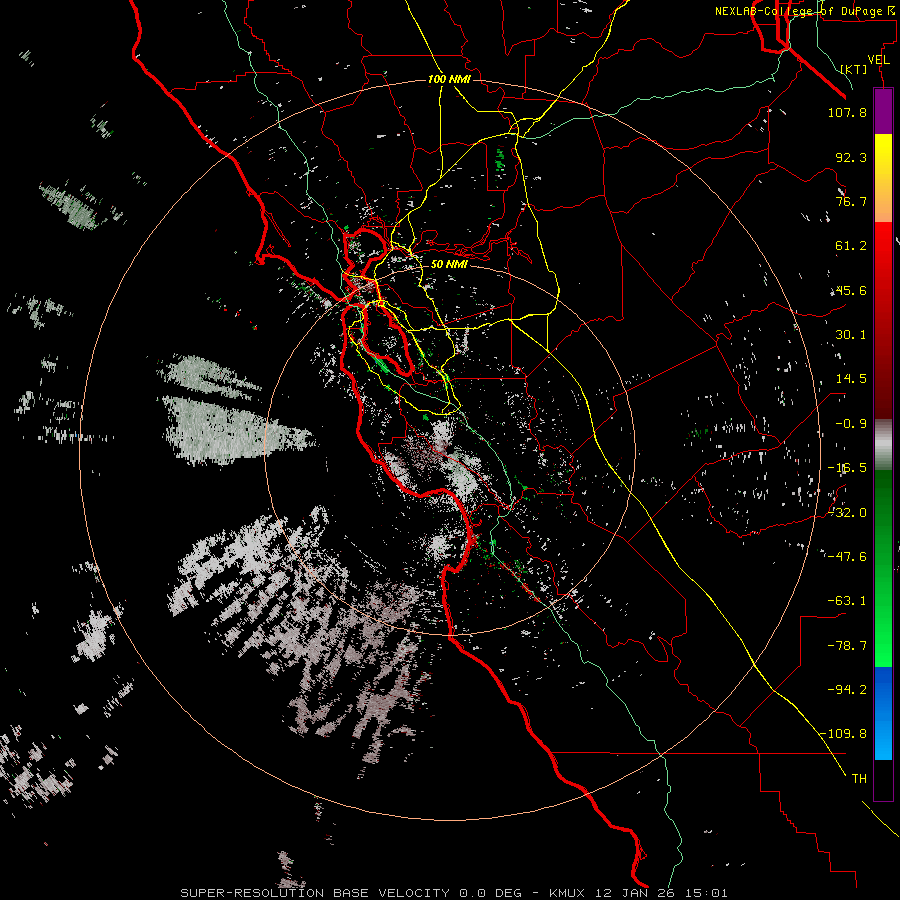The width and height of the screenshot is (900, 900).
Task: Select the -78.7 velocity scale value
Action: [847, 646]
